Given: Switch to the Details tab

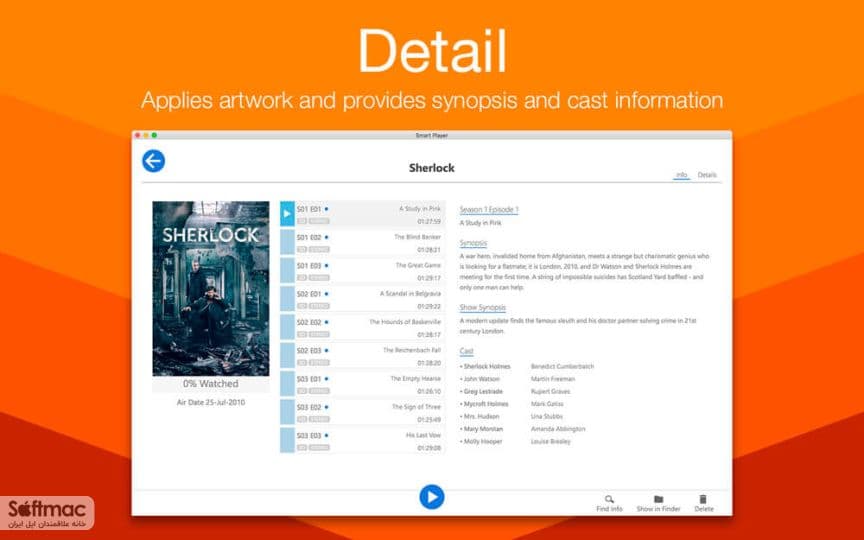Looking at the screenshot, I should (x=707, y=175).
